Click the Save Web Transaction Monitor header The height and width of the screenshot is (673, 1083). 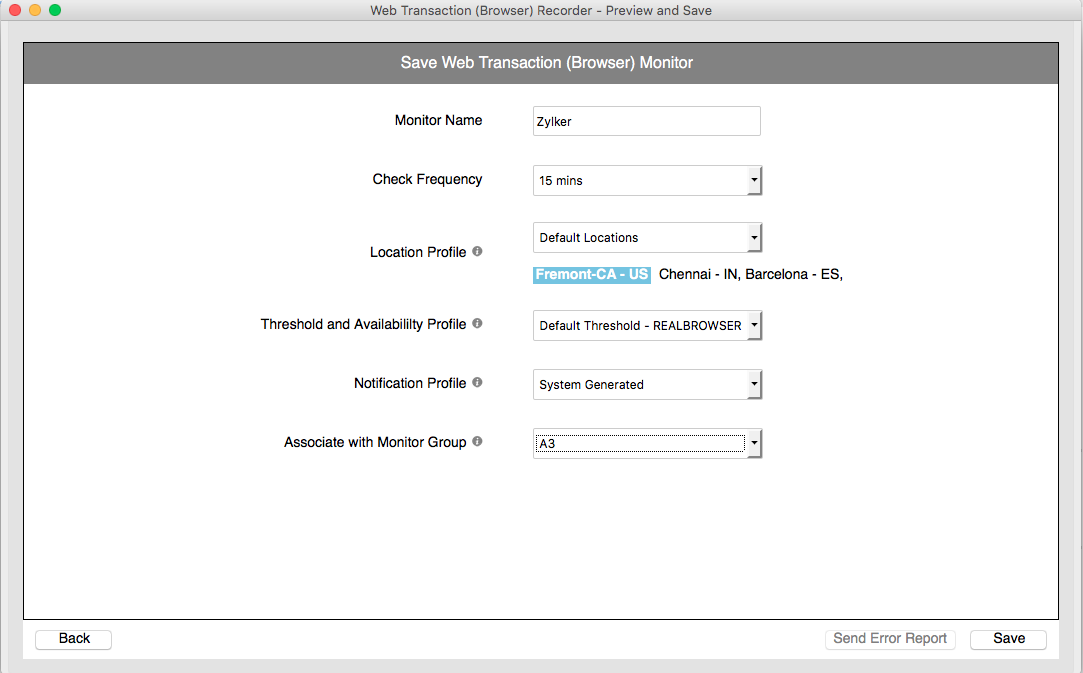tap(546, 63)
